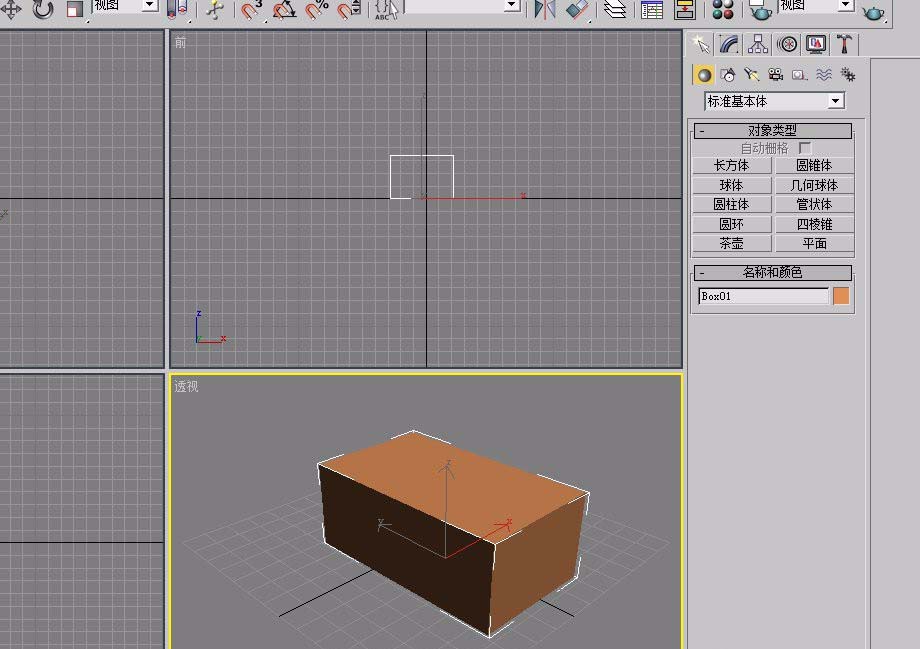
Task: Open the 标准基本体 dropdown
Action: click(x=835, y=101)
